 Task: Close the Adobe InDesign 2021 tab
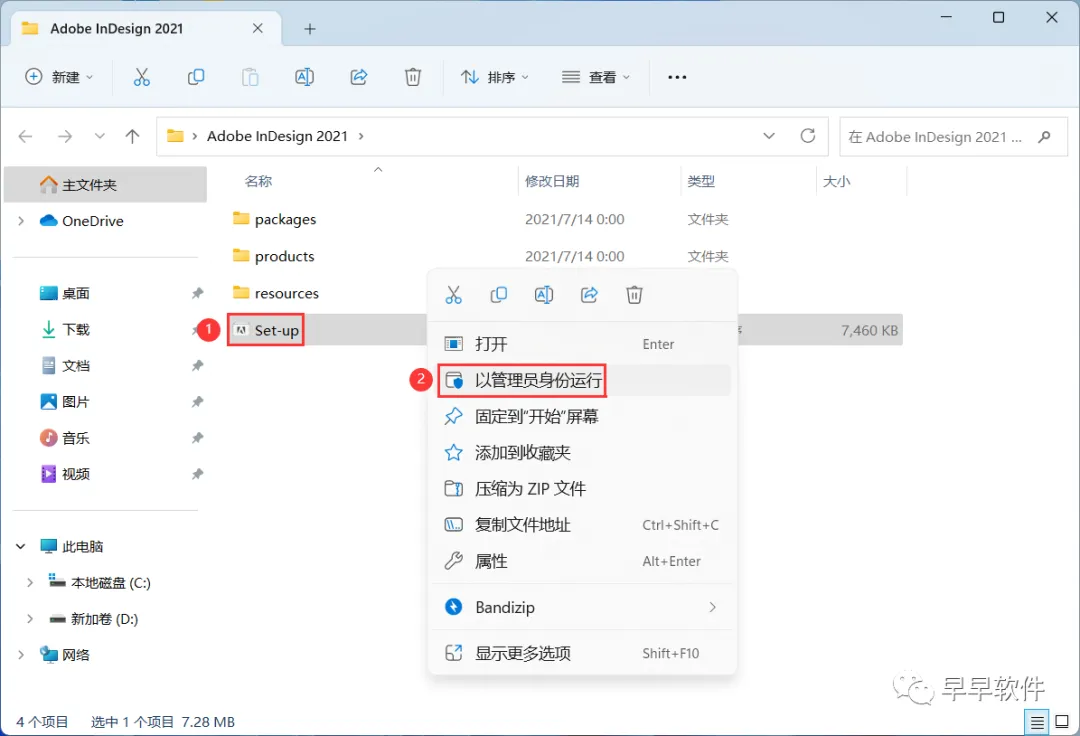coord(258,28)
